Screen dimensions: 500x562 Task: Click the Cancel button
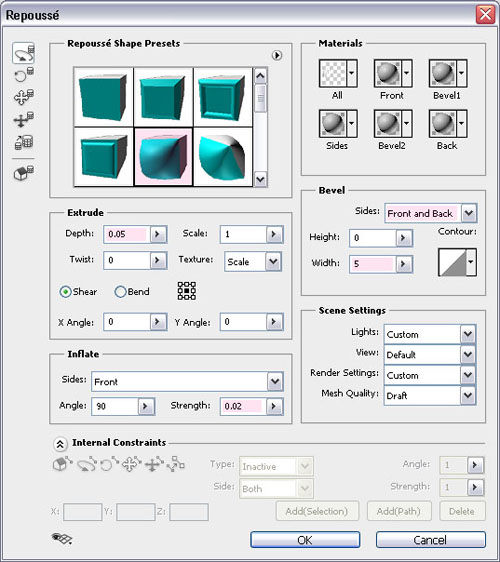[x=430, y=539]
